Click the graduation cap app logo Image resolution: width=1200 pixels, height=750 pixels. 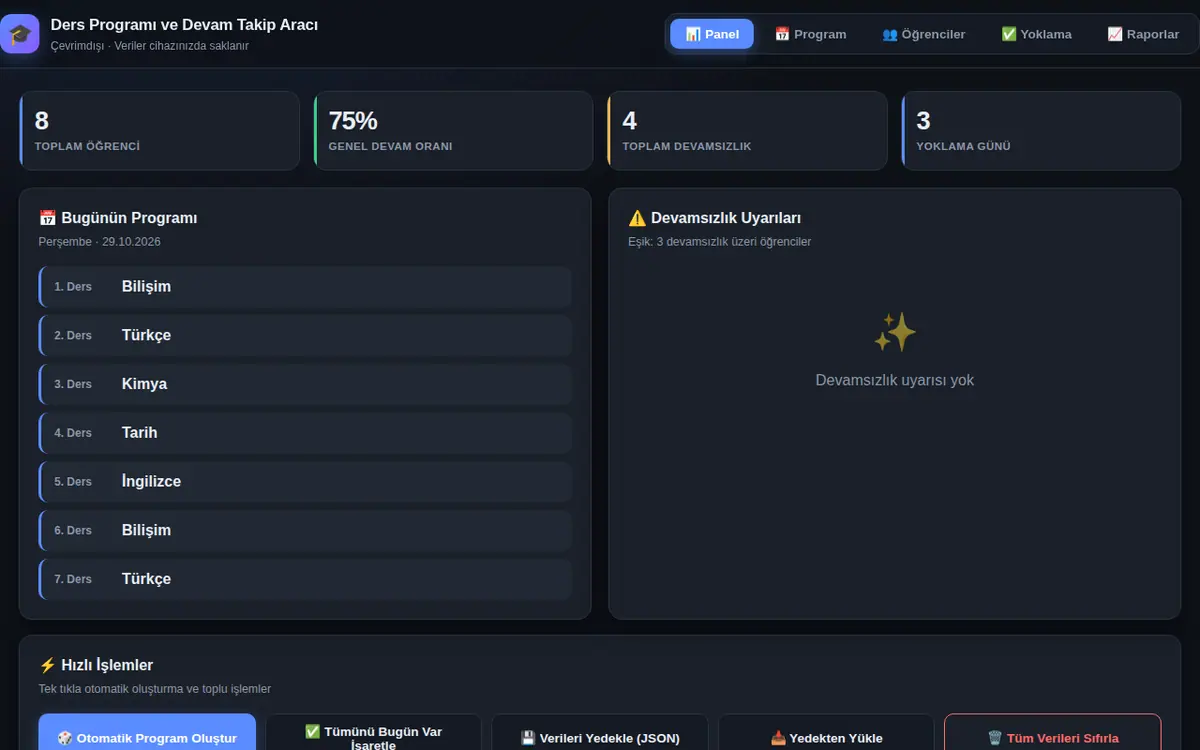(20, 34)
